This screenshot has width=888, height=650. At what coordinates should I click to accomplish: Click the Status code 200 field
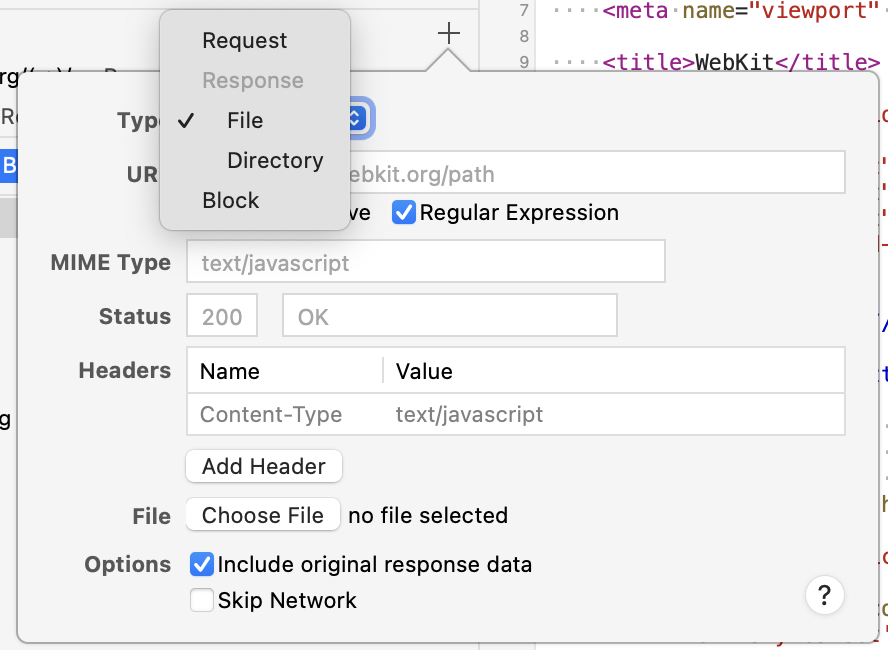click(222, 317)
